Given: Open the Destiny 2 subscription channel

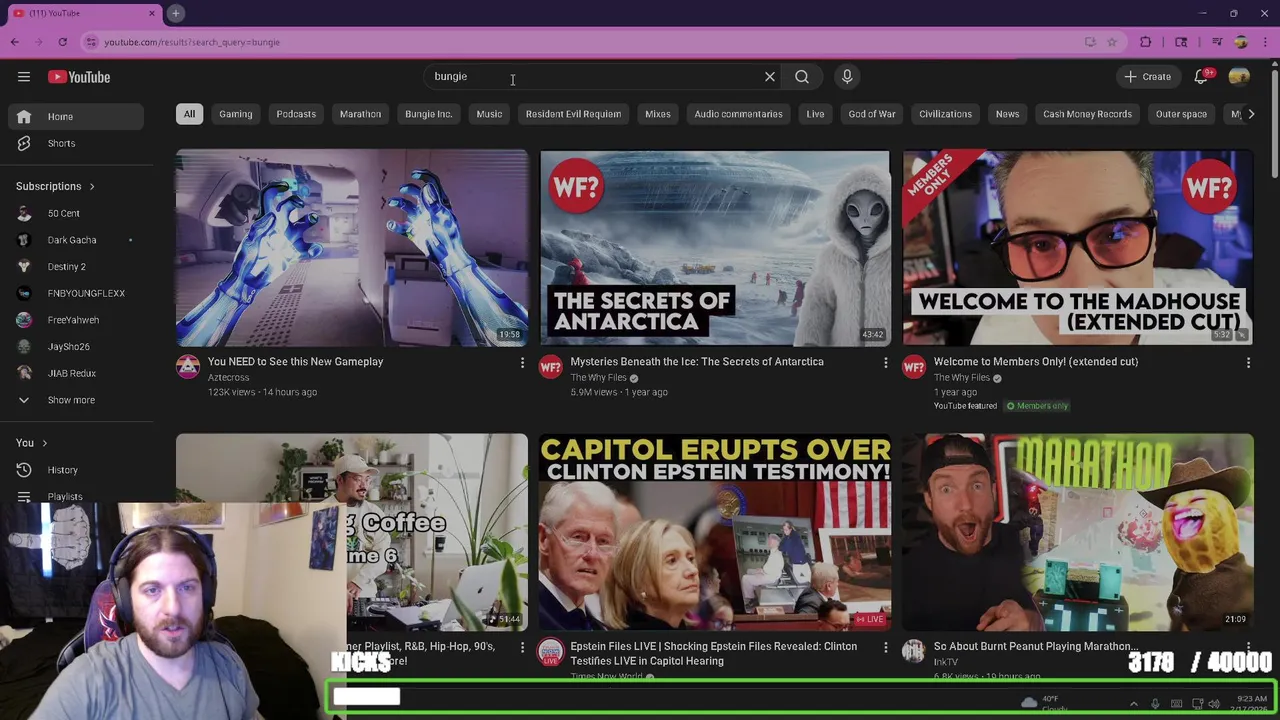Looking at the screenshot, I should click(x=77, y=267).
